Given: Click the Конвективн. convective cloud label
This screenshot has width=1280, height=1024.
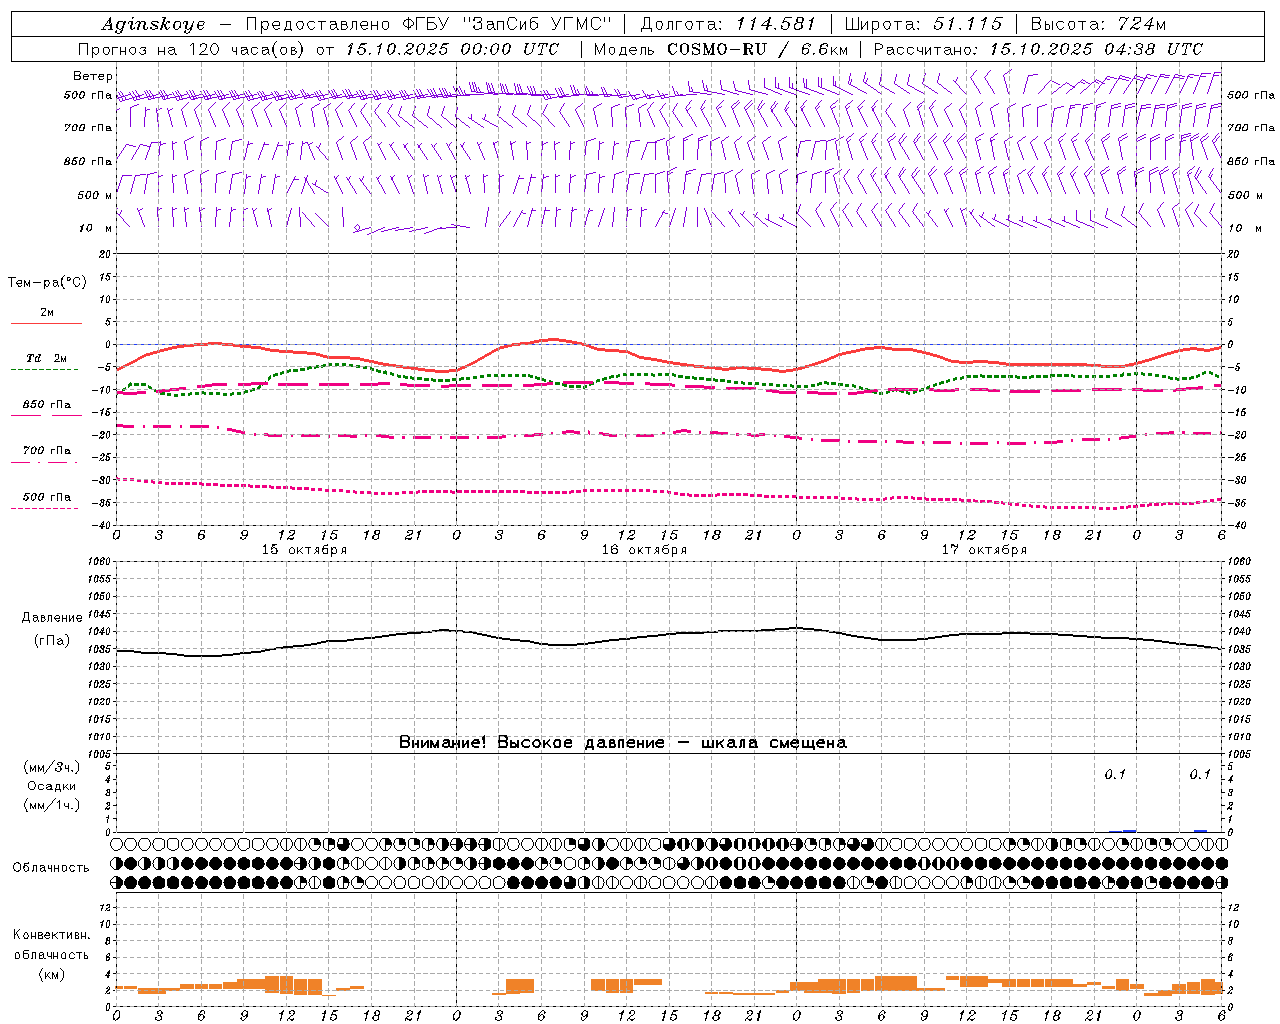Looking at the screenshot, I should (51, 935).
